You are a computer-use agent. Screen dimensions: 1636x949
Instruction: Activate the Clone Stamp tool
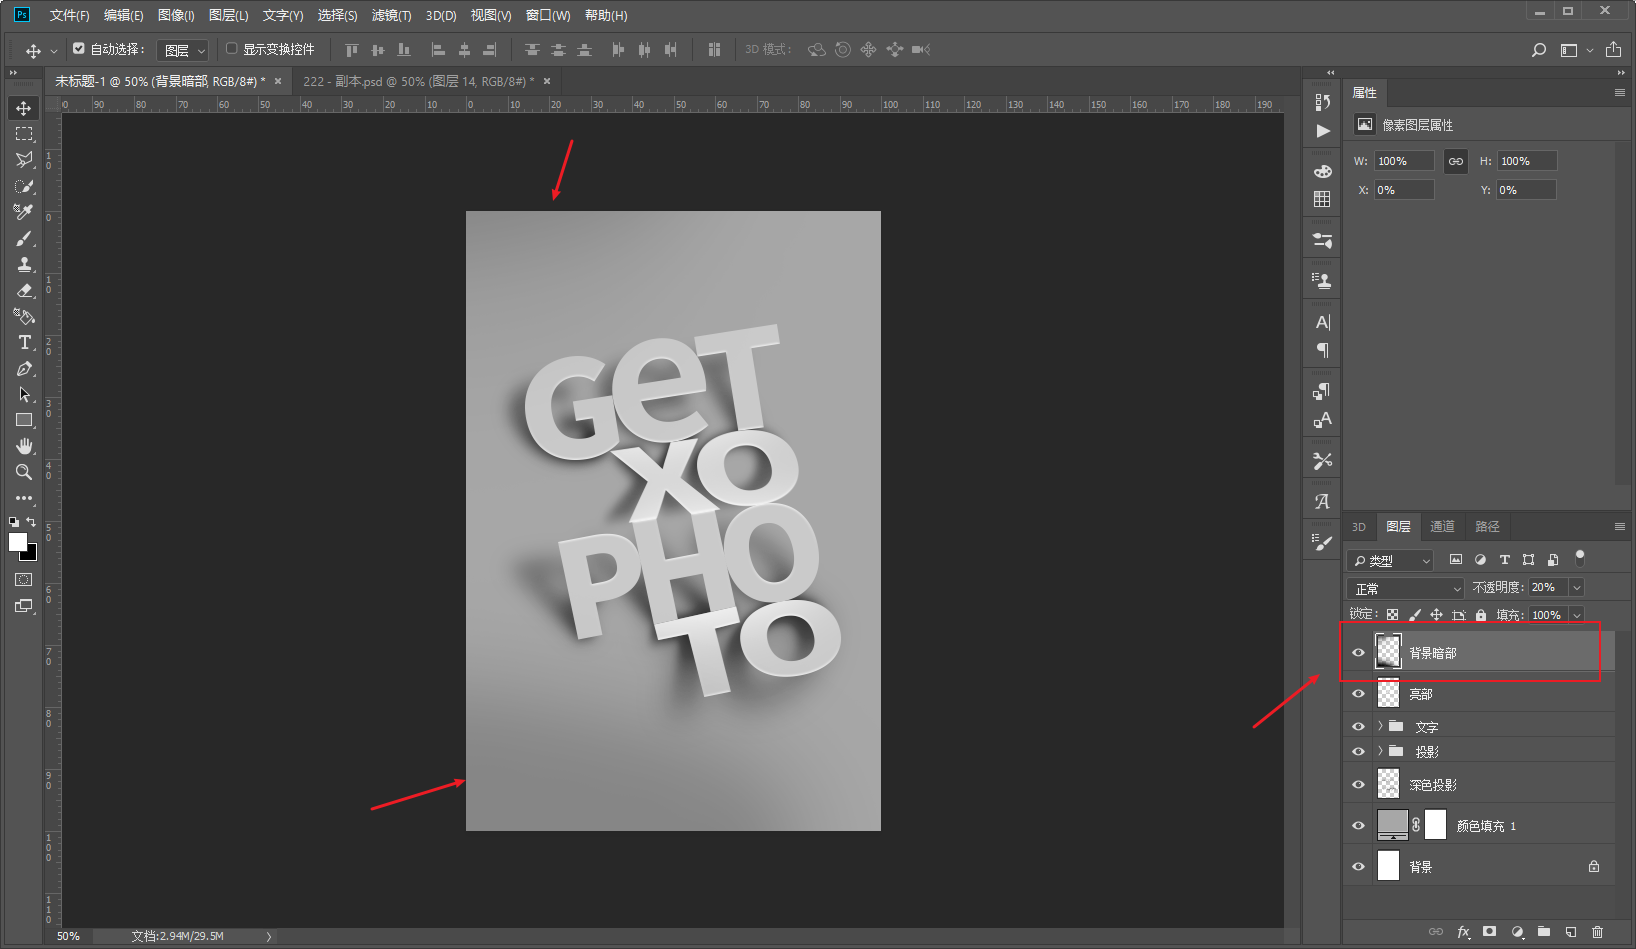point(24,265)
